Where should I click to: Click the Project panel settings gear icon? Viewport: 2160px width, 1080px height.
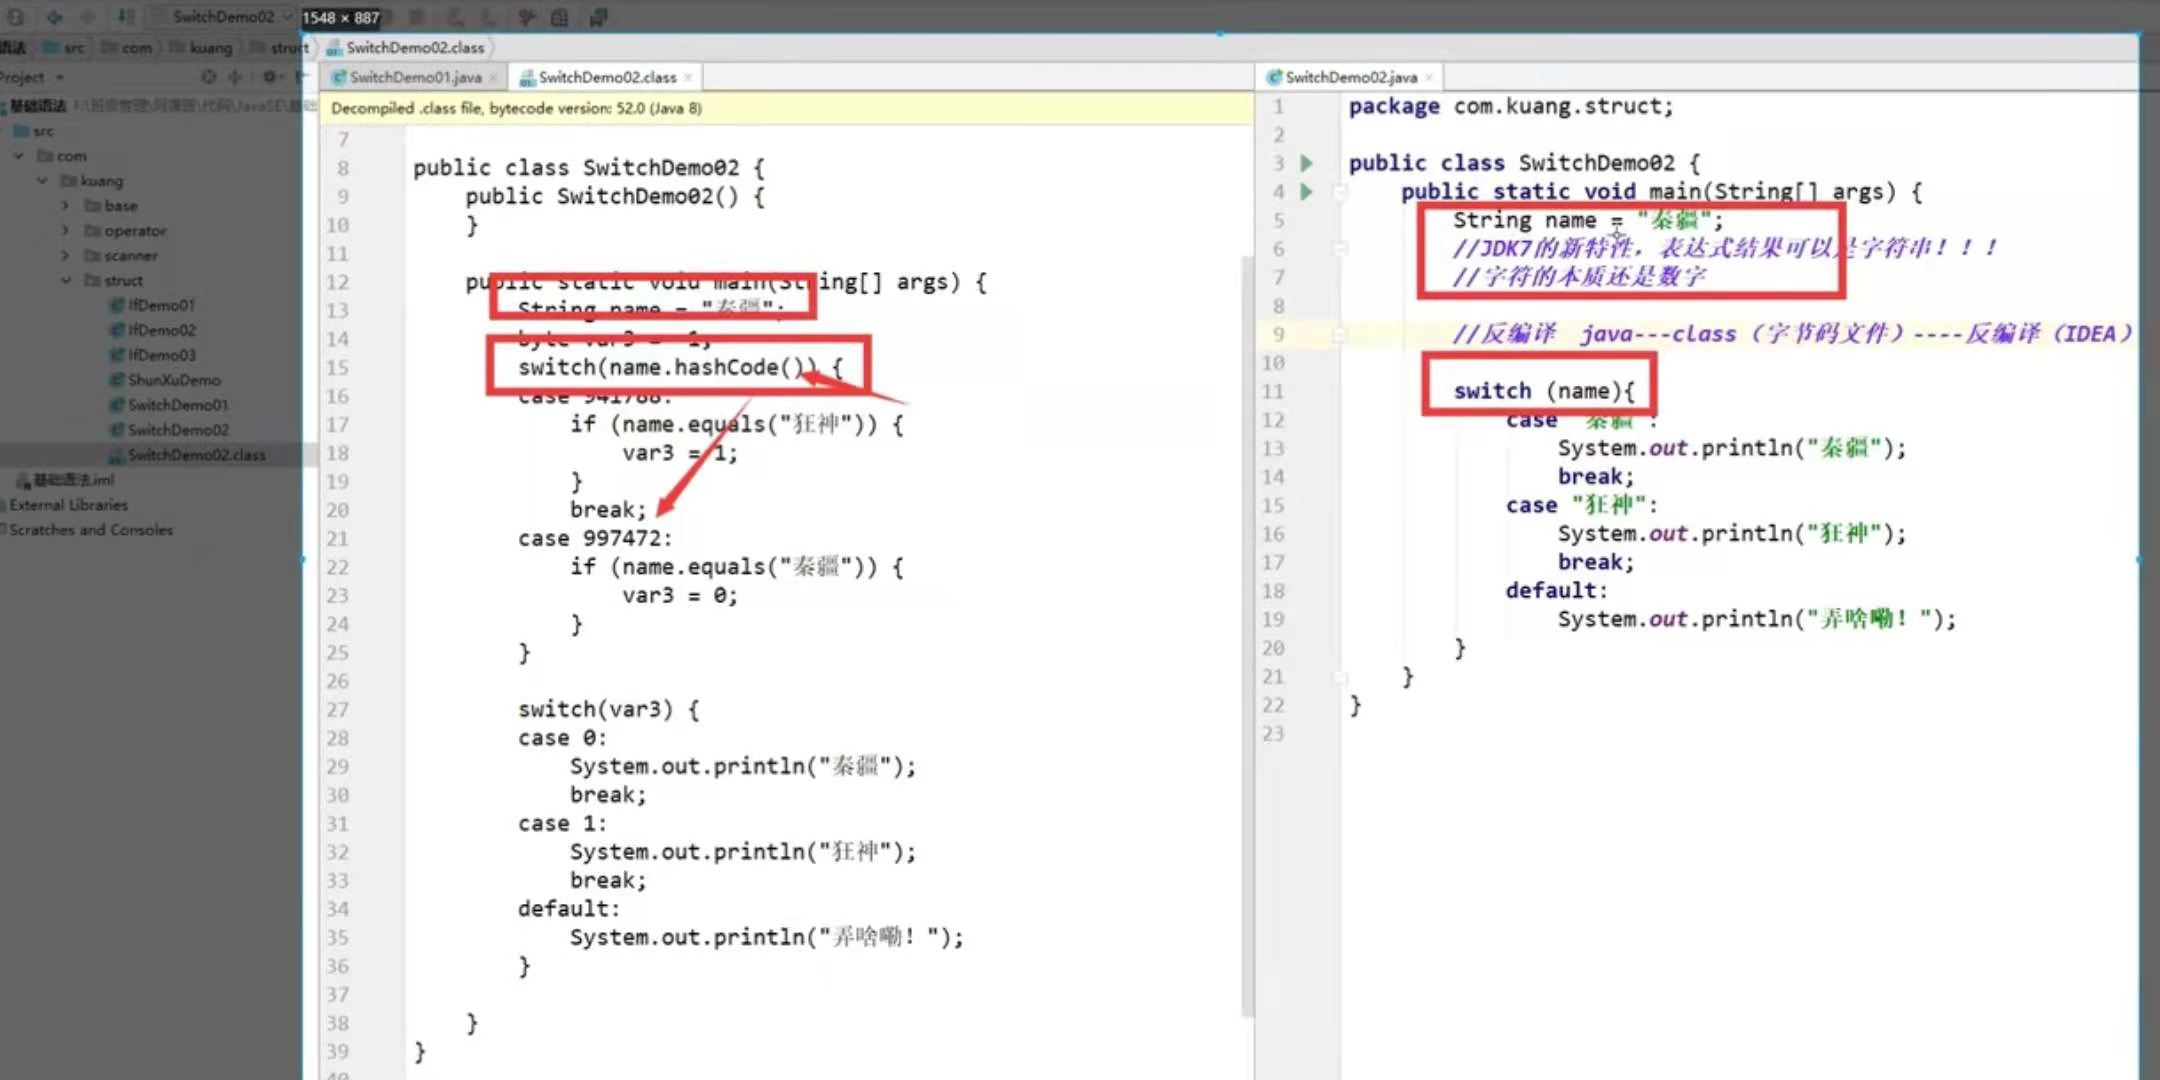[269, 77]
